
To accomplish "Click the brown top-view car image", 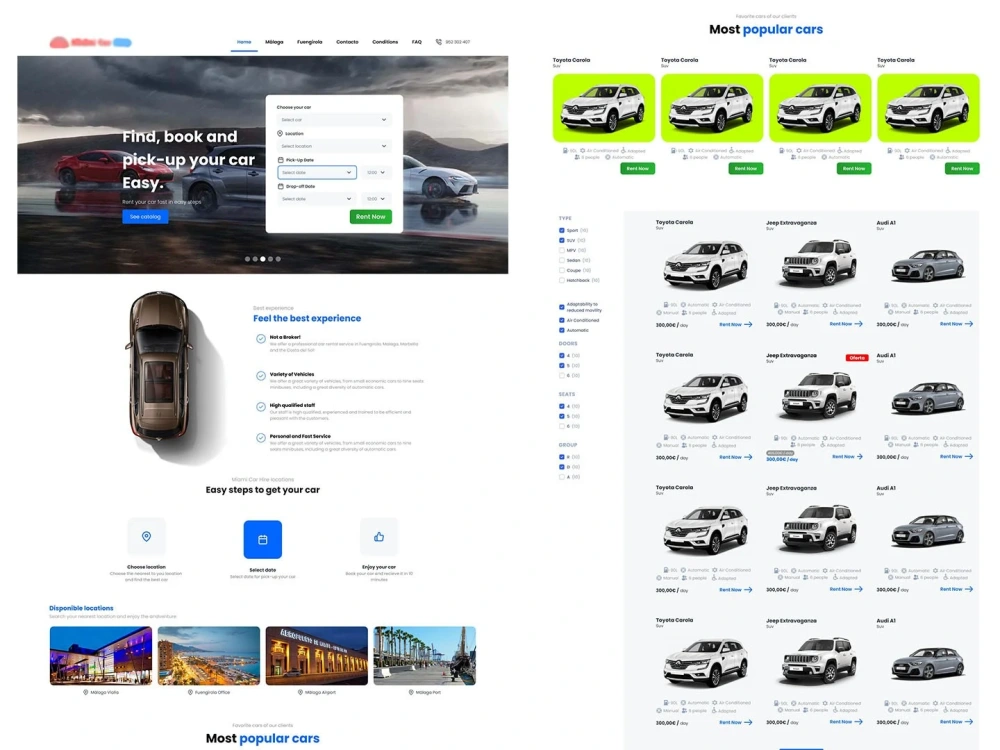I will (161, 367).
